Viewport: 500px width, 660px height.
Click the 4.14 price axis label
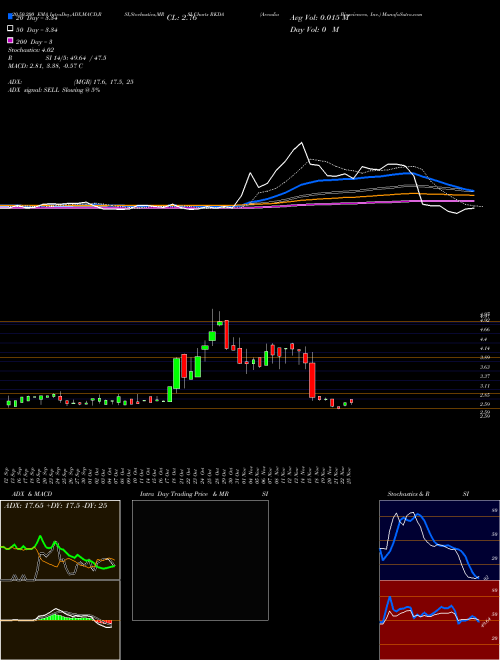point(485,348)
